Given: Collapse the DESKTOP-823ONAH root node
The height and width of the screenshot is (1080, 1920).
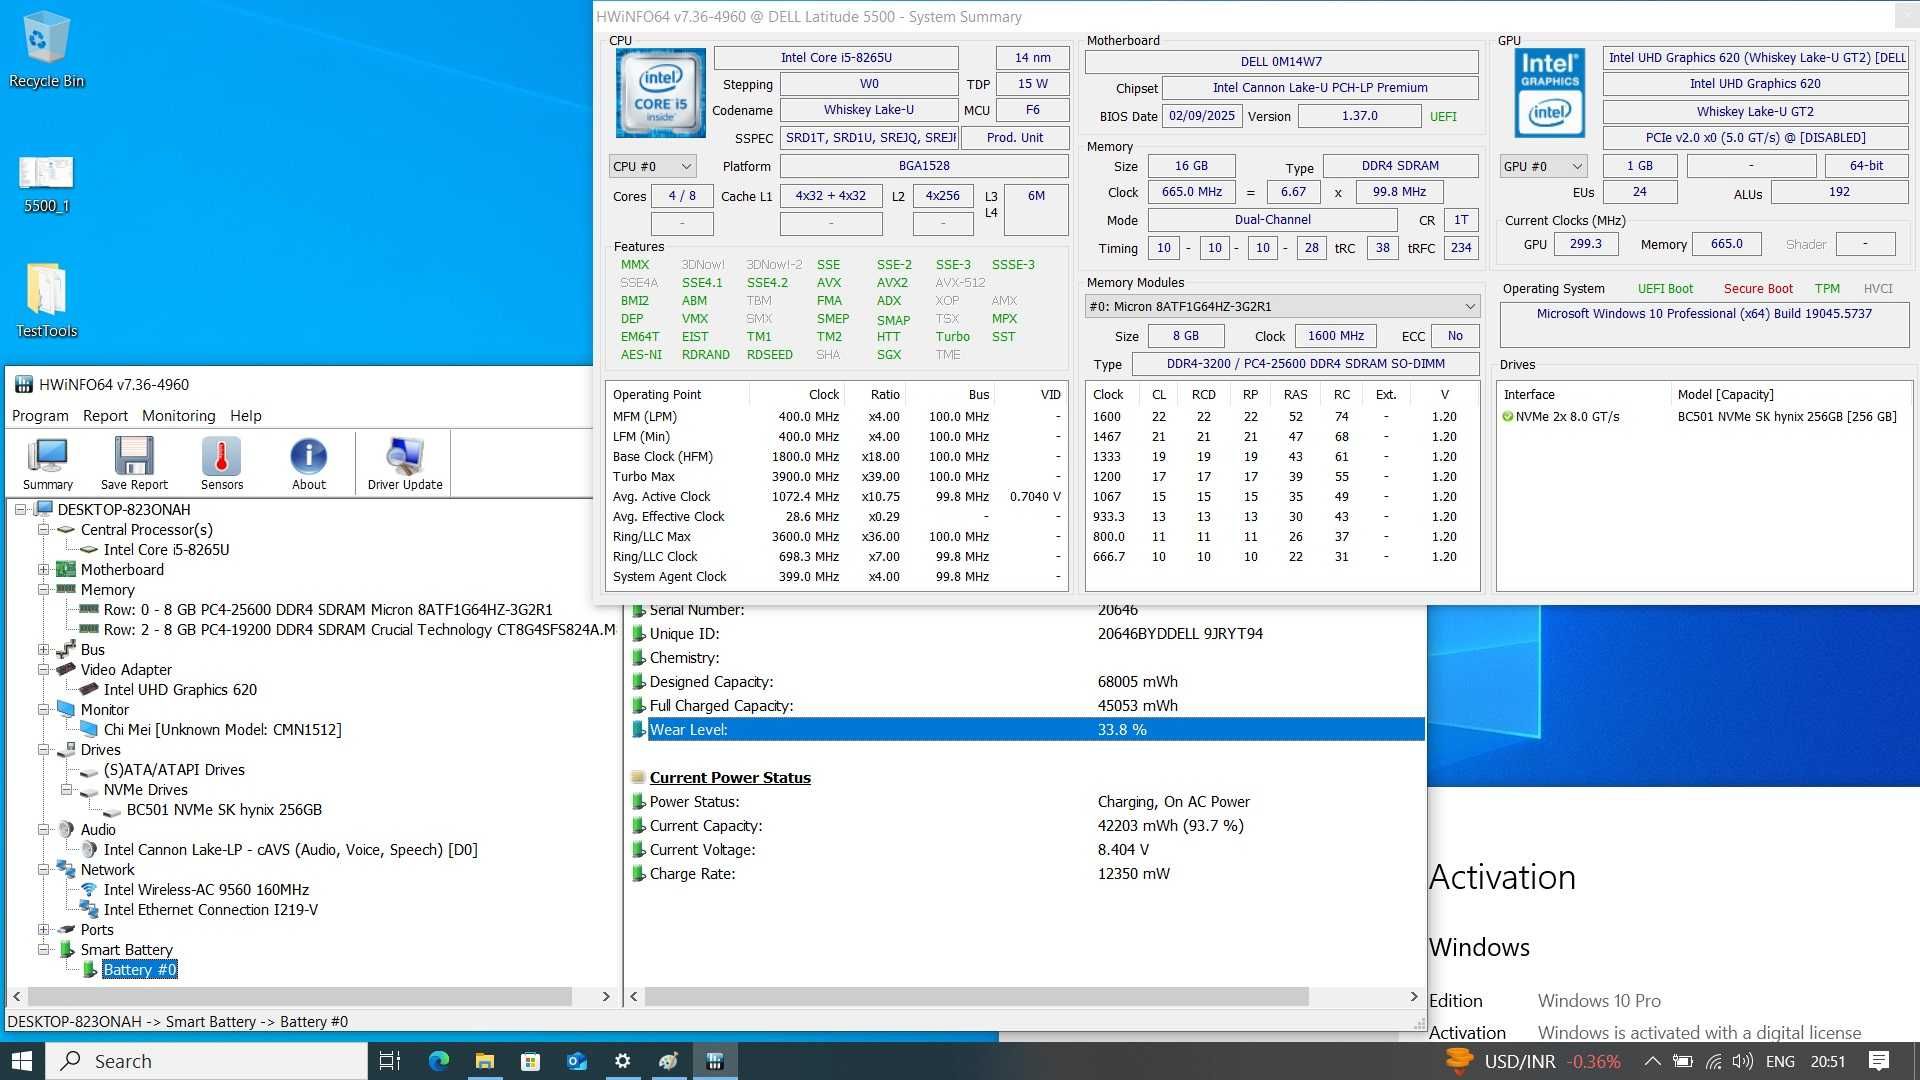Looking at the screenshot, I should click(x=20, y=509).
